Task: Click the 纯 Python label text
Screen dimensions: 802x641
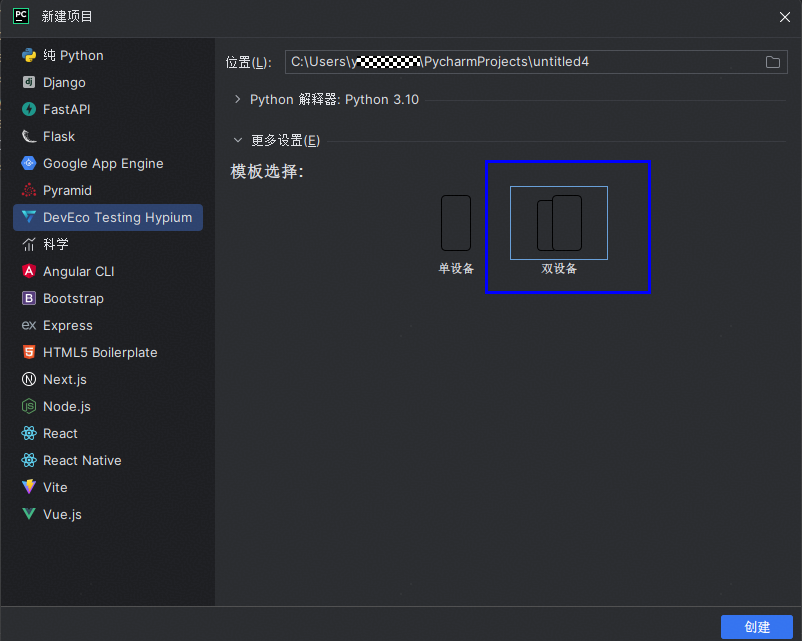Action: tap(73, 55)
